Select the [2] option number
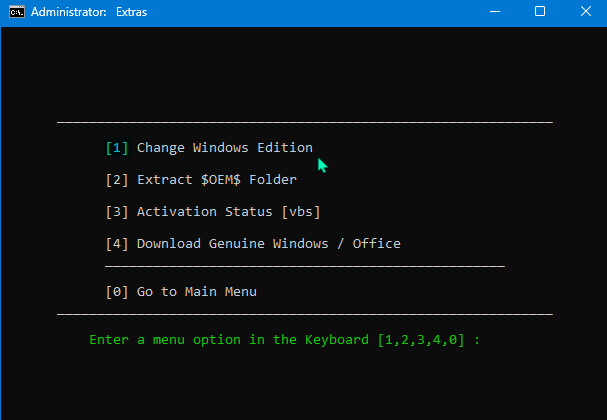 coord(117,180)
